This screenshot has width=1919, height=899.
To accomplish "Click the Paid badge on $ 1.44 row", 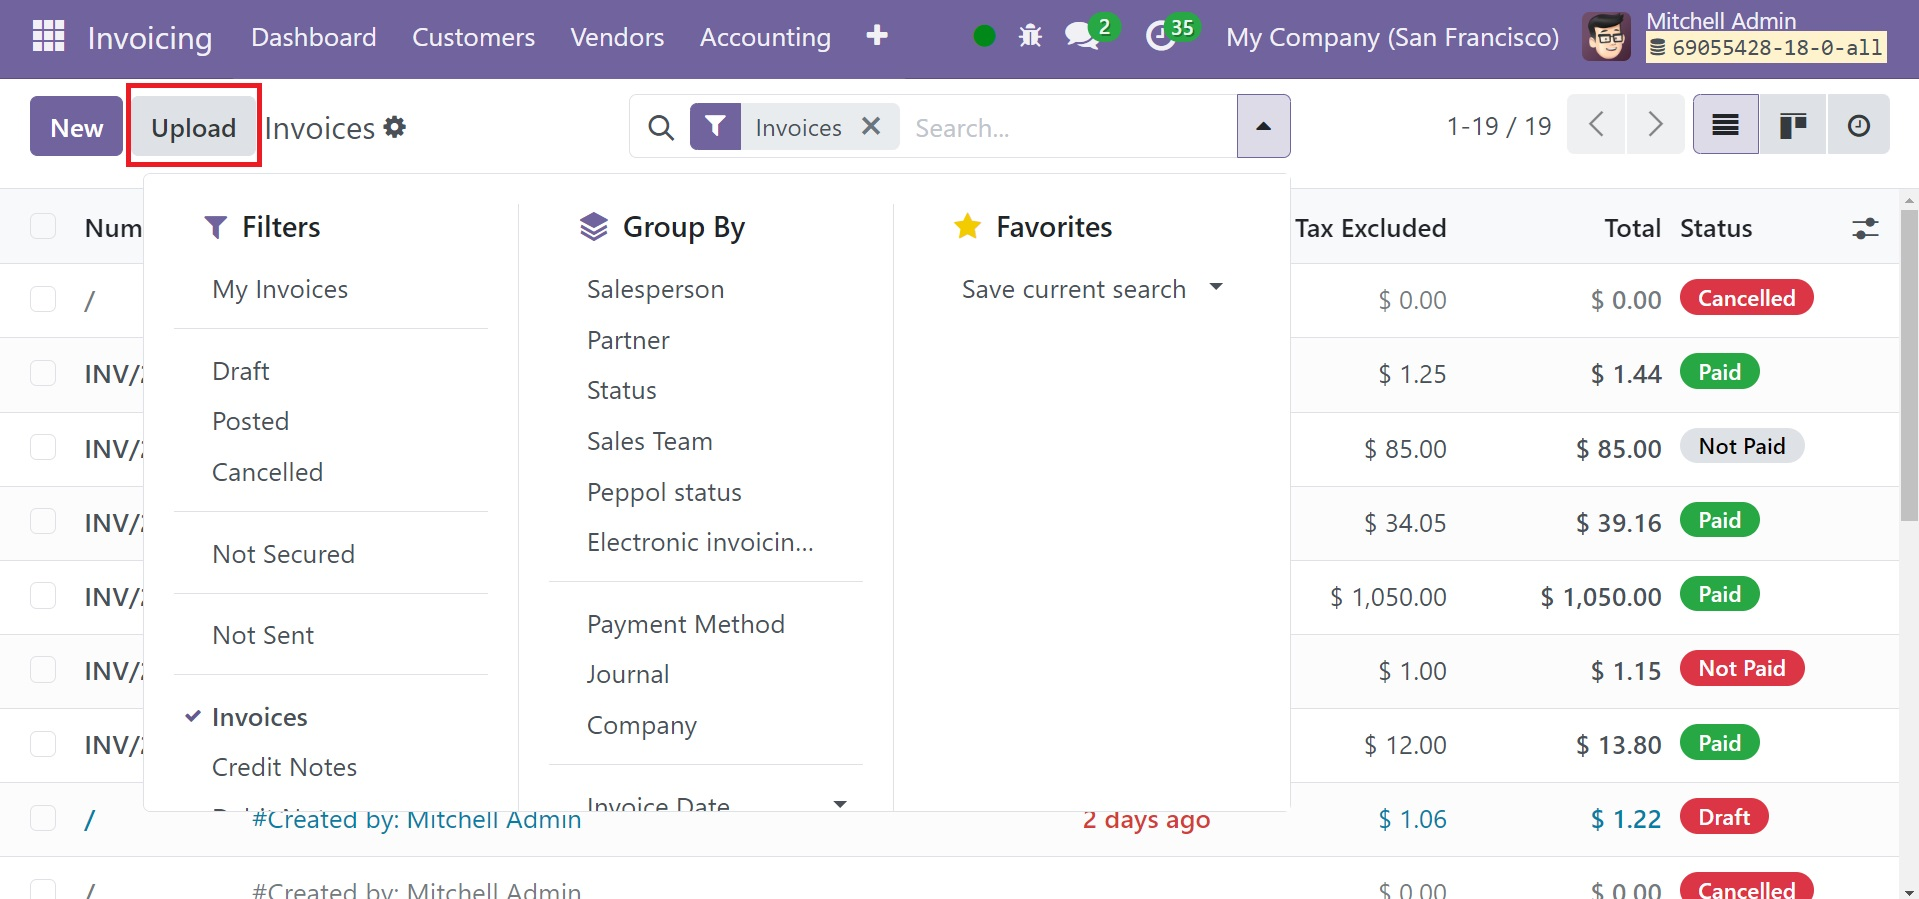I will coord(1720,372).
